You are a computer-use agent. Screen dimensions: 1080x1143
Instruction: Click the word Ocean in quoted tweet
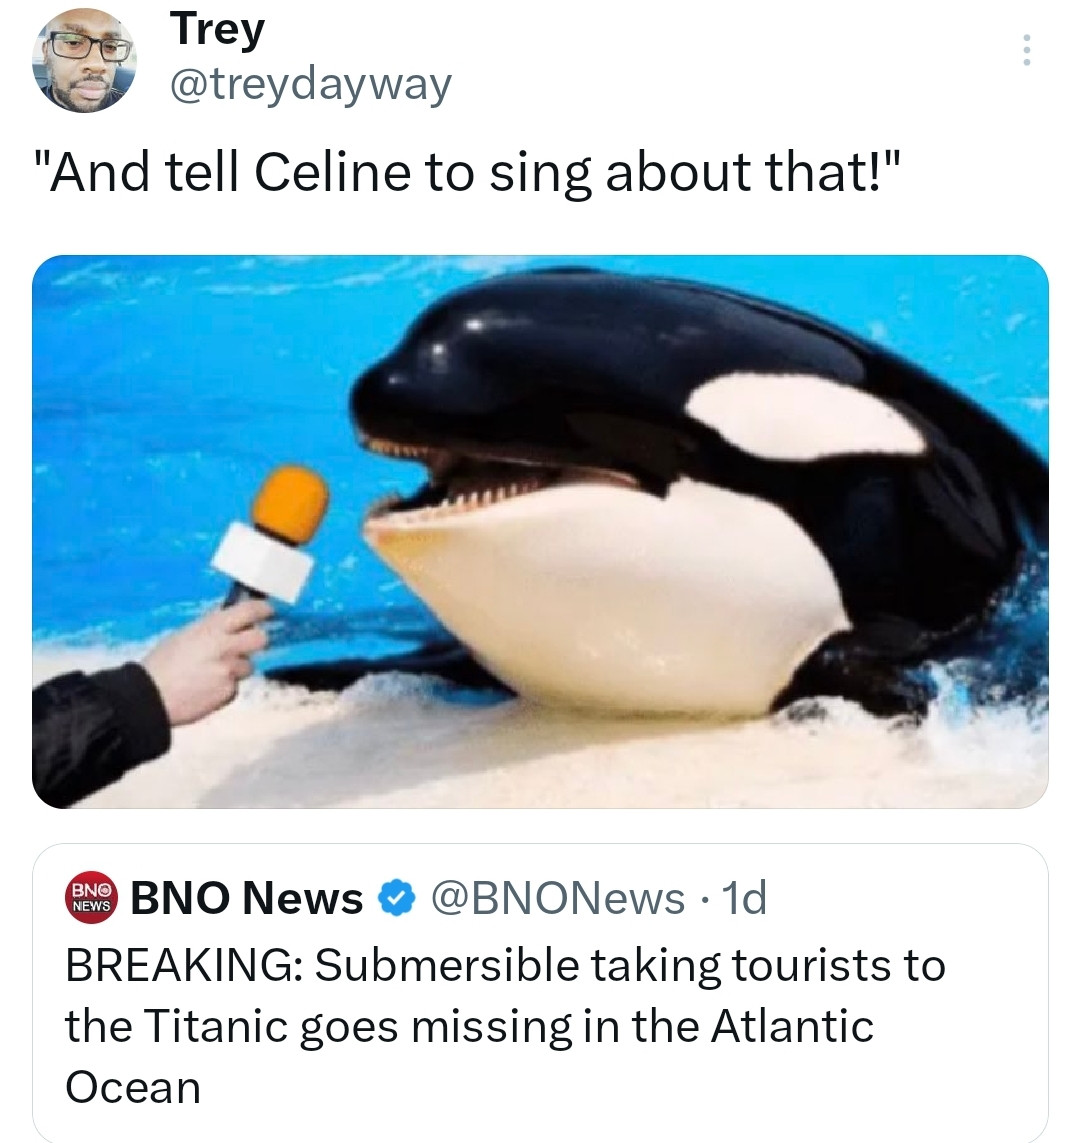[x=133, y=1087]
